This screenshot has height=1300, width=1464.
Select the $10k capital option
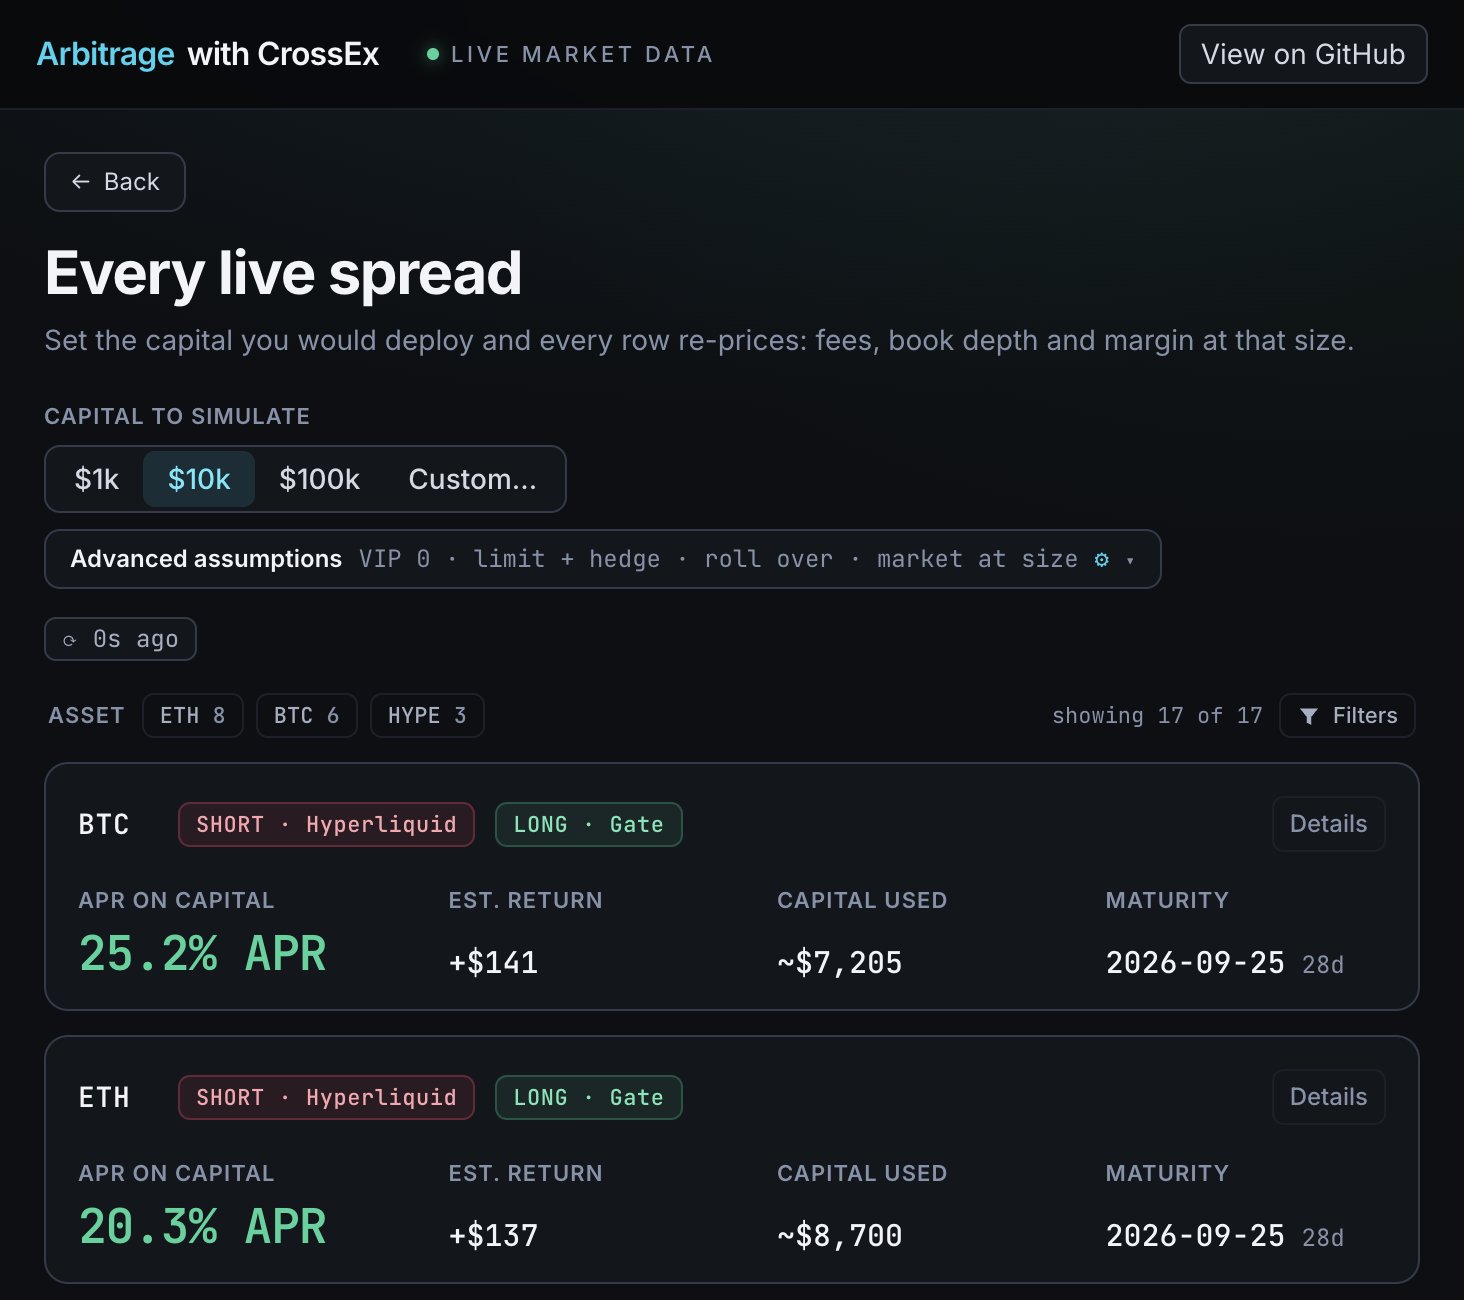coord(199,479)
